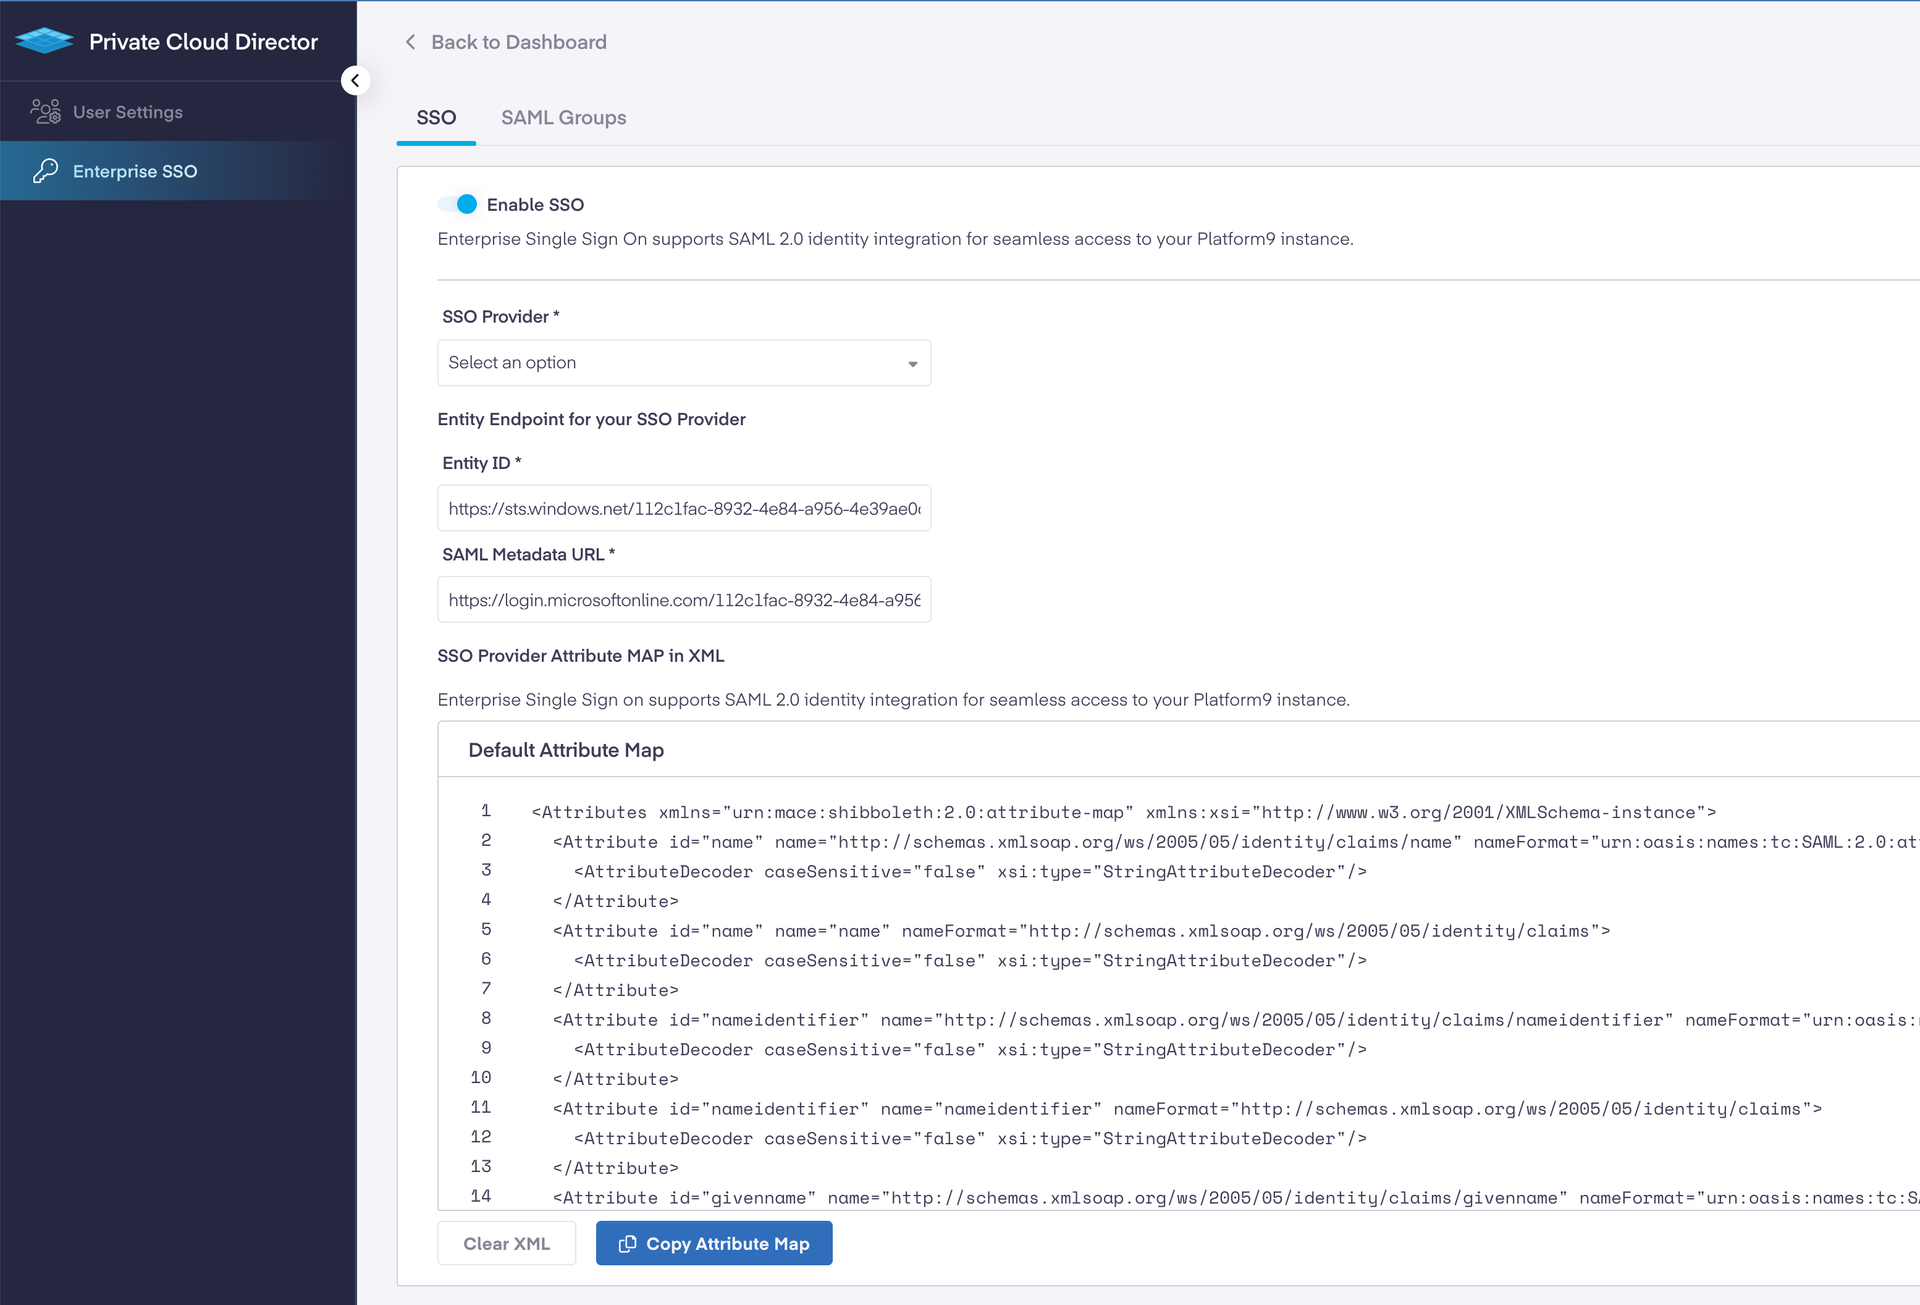Open User Settings in the sidebar
This screenshot has height=1305, width=1920.
tap(128, 112)
